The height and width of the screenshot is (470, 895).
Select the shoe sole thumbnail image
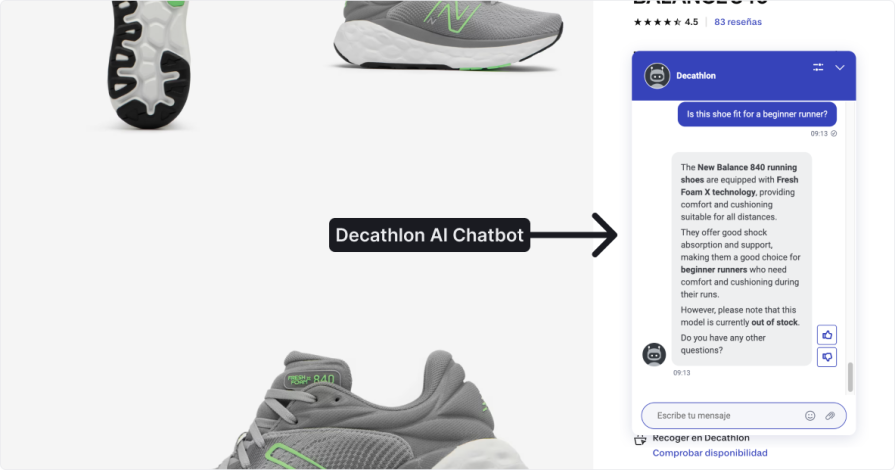click(x=148, y=64)
